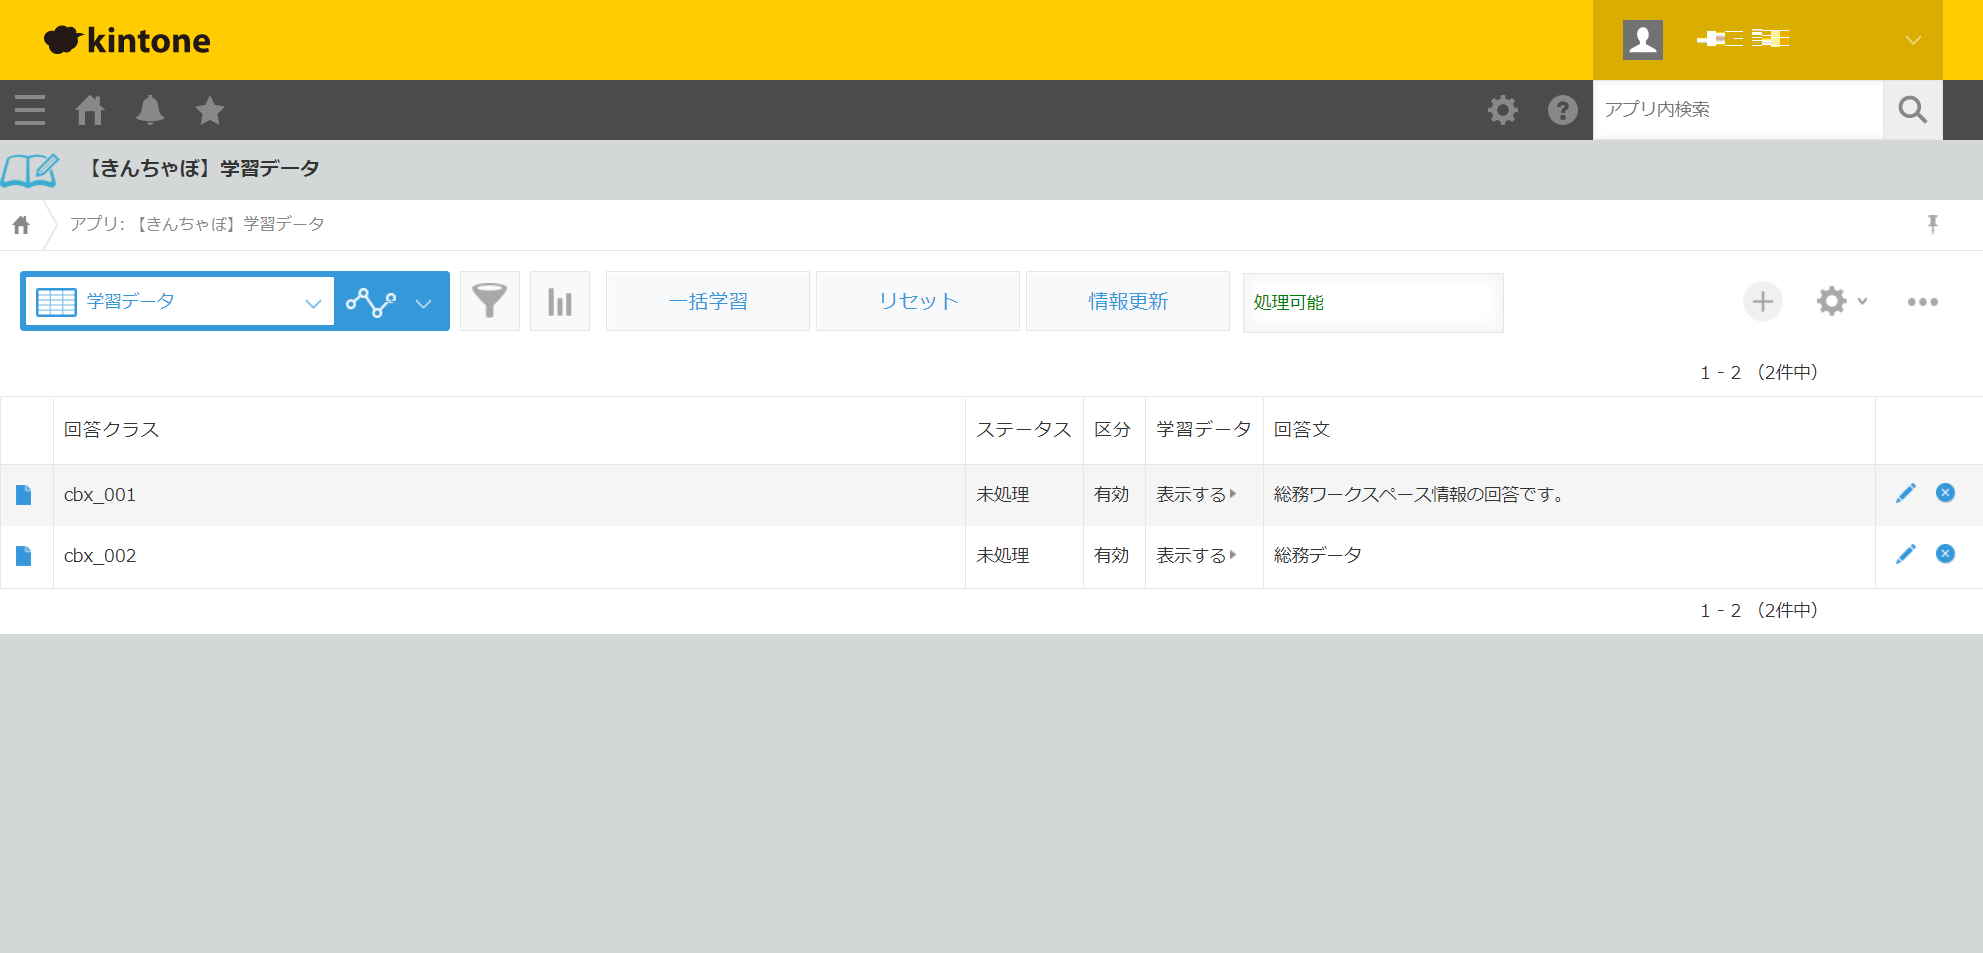Open the favorites star list

pos(210,110)
